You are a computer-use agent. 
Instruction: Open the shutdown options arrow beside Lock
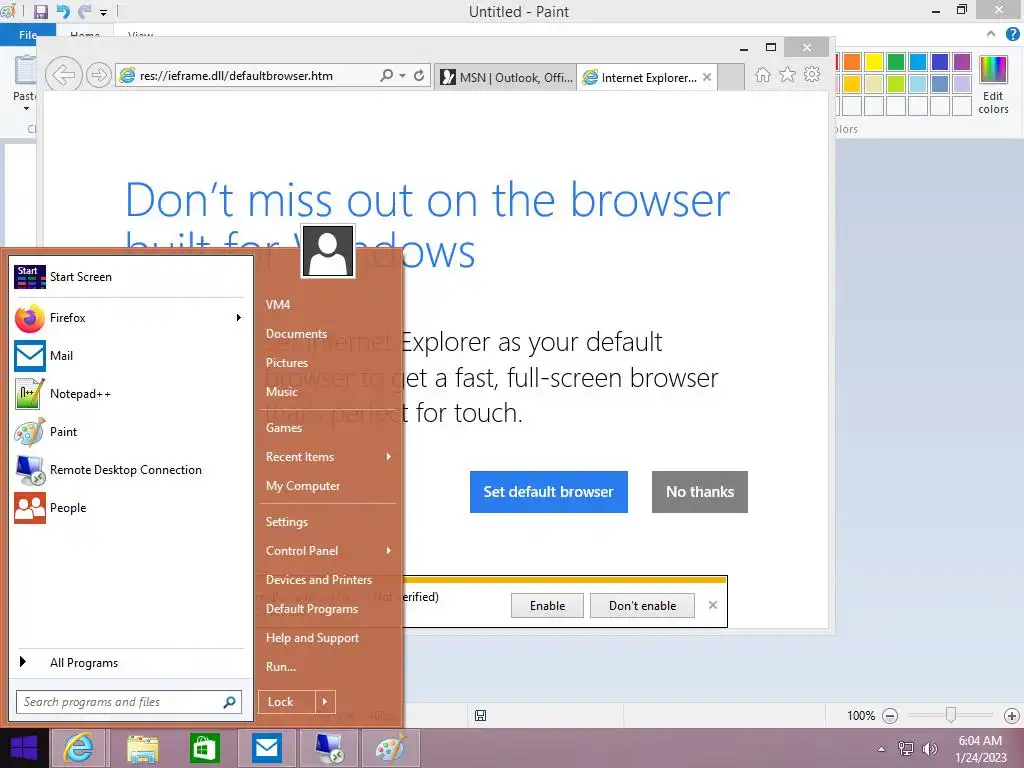tap(325, 702)
